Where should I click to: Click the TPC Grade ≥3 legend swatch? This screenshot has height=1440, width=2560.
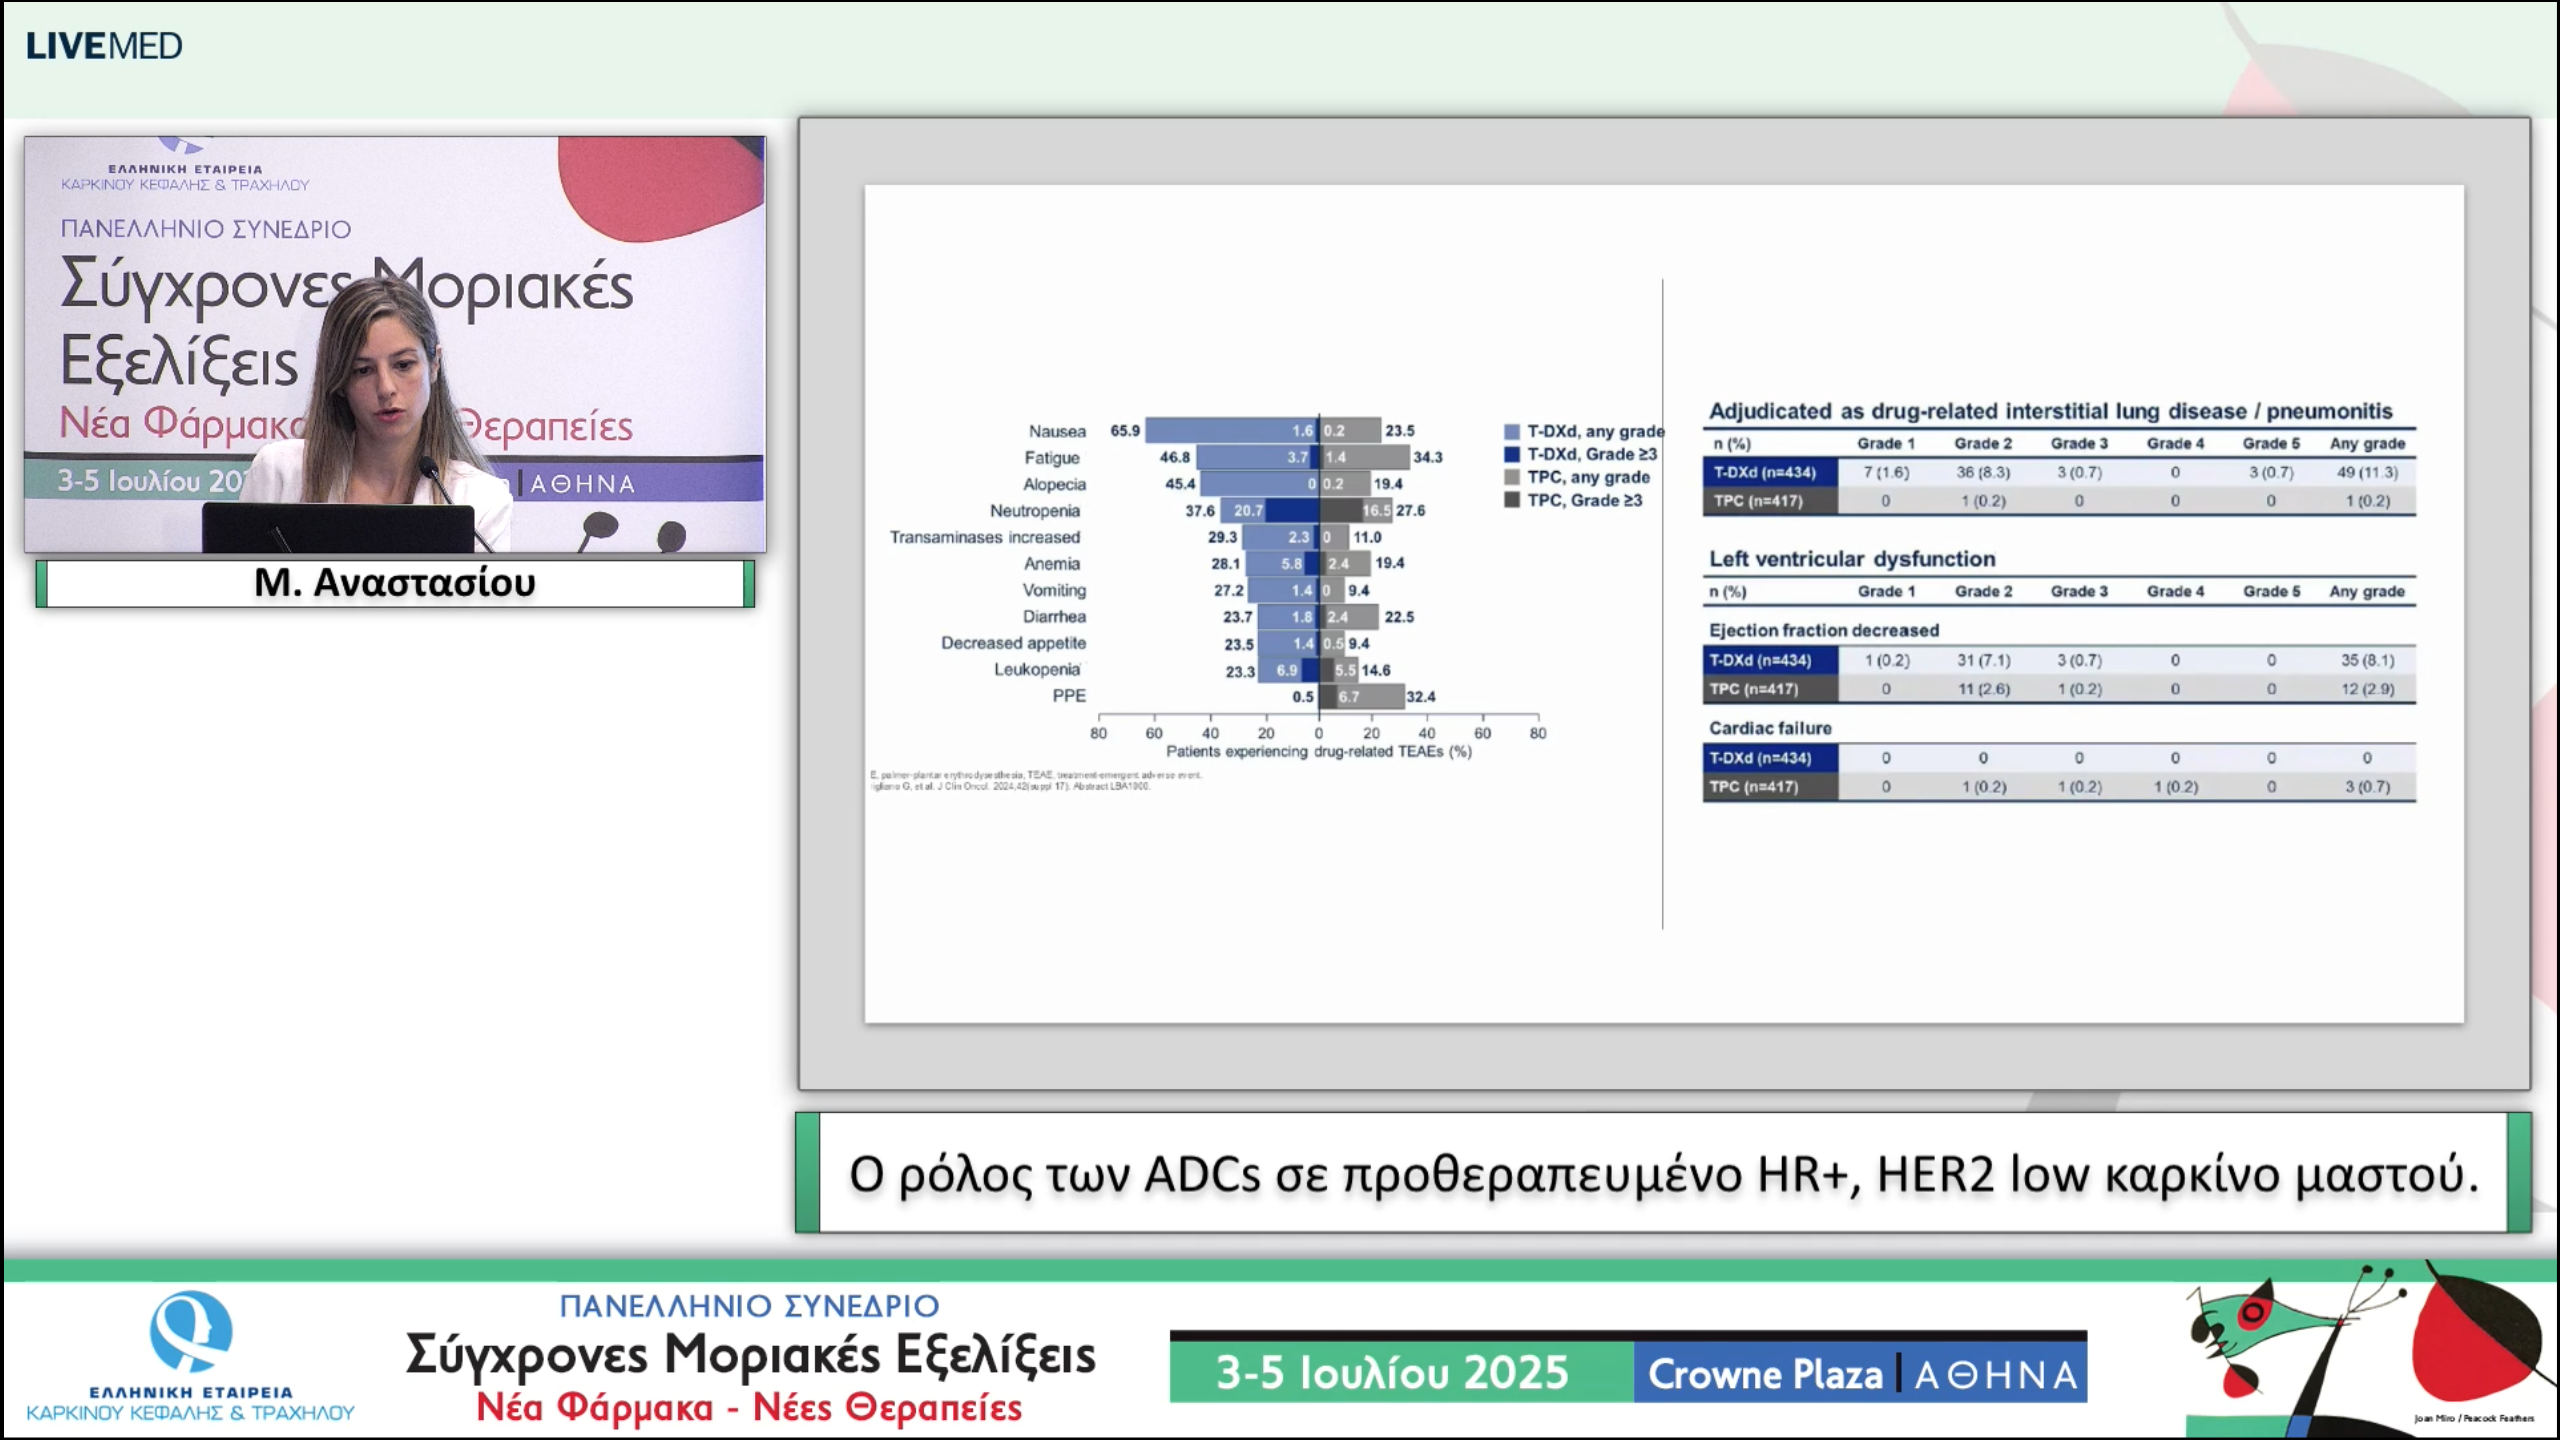click(x=1512, y=501)
